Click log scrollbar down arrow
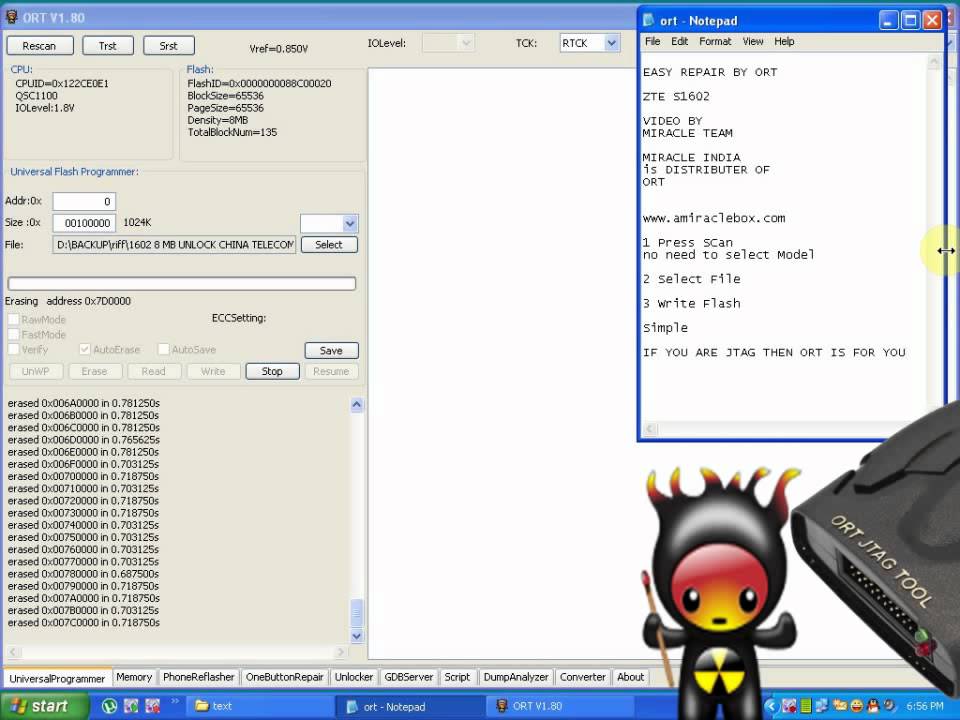This screenshot has height=720, width=960. pyautogui.click(x=357, y=636)
